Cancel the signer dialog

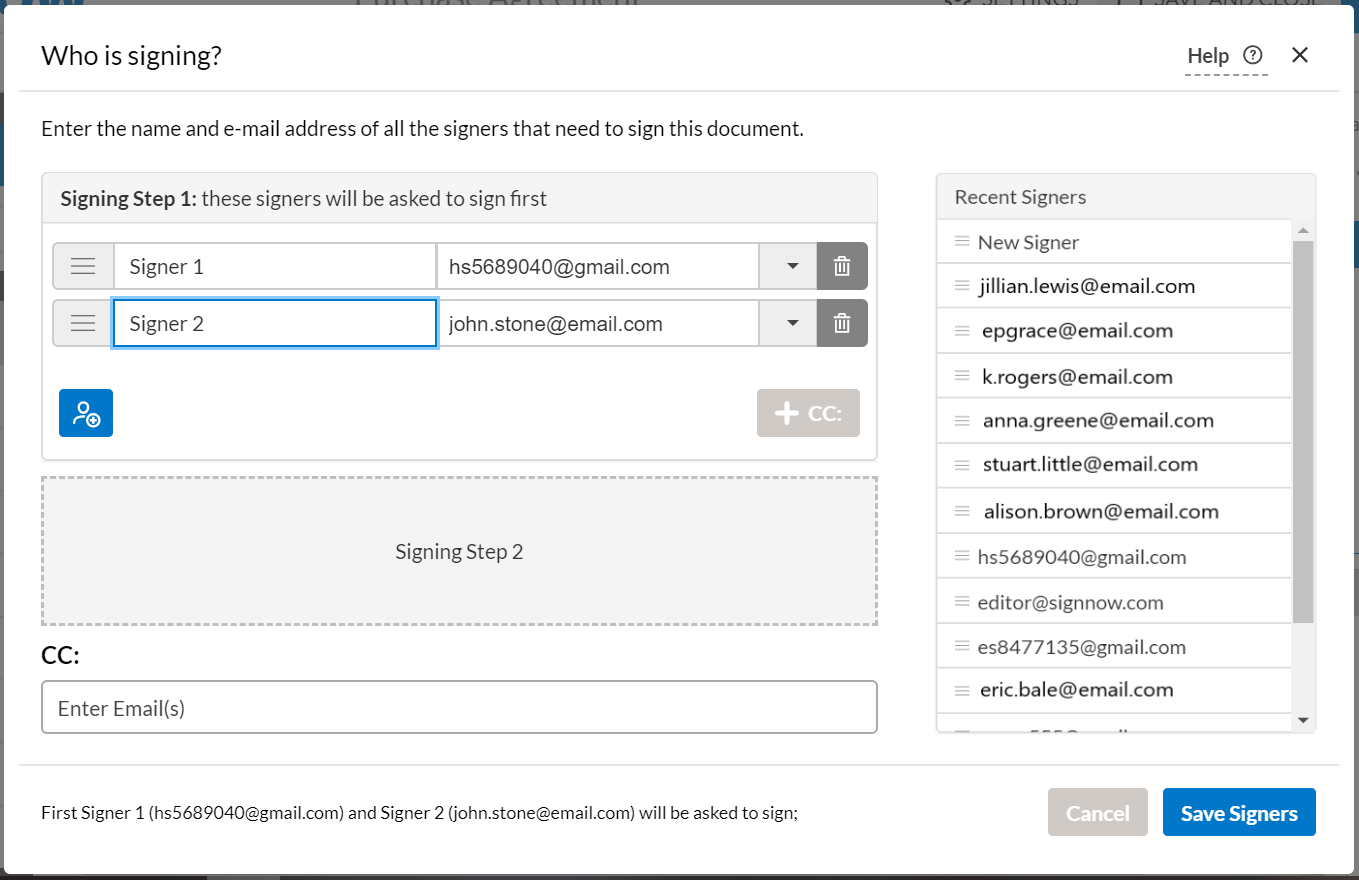[1098, 813]
